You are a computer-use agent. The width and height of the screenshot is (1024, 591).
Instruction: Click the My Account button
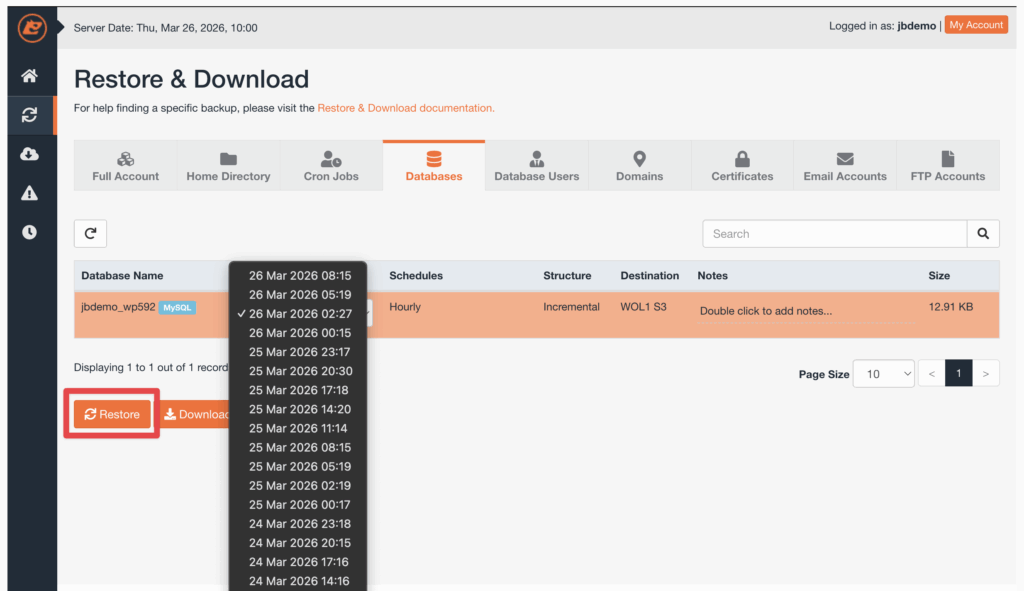[976, 25]
